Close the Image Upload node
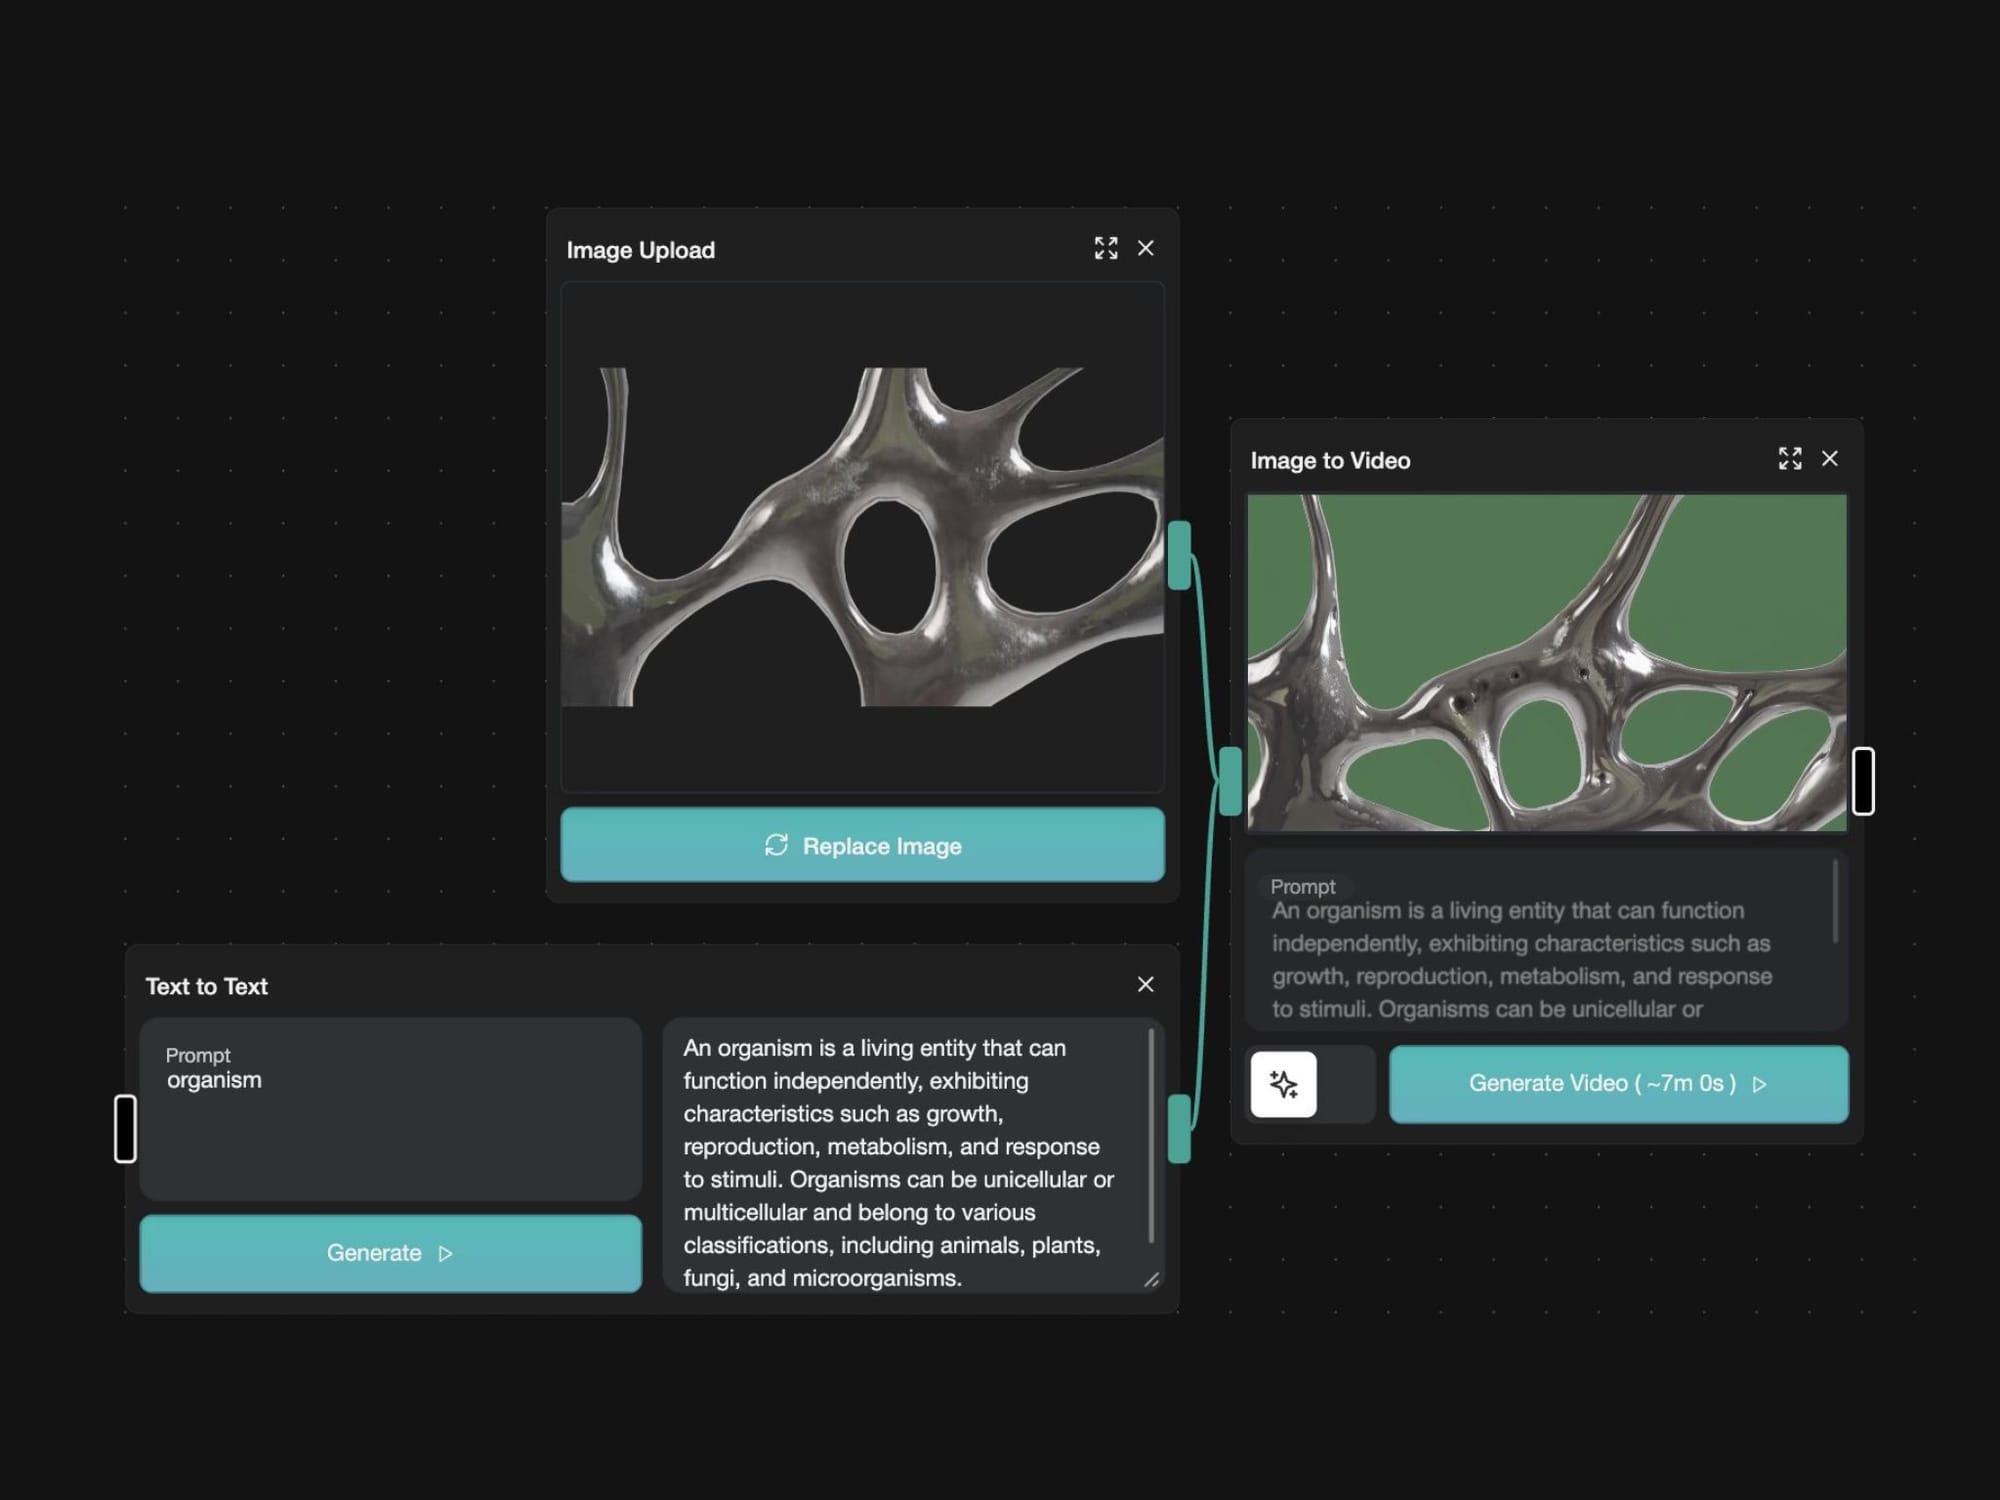The width and height of the screenshot is (2000, 1500). (x=1146, y=248)
